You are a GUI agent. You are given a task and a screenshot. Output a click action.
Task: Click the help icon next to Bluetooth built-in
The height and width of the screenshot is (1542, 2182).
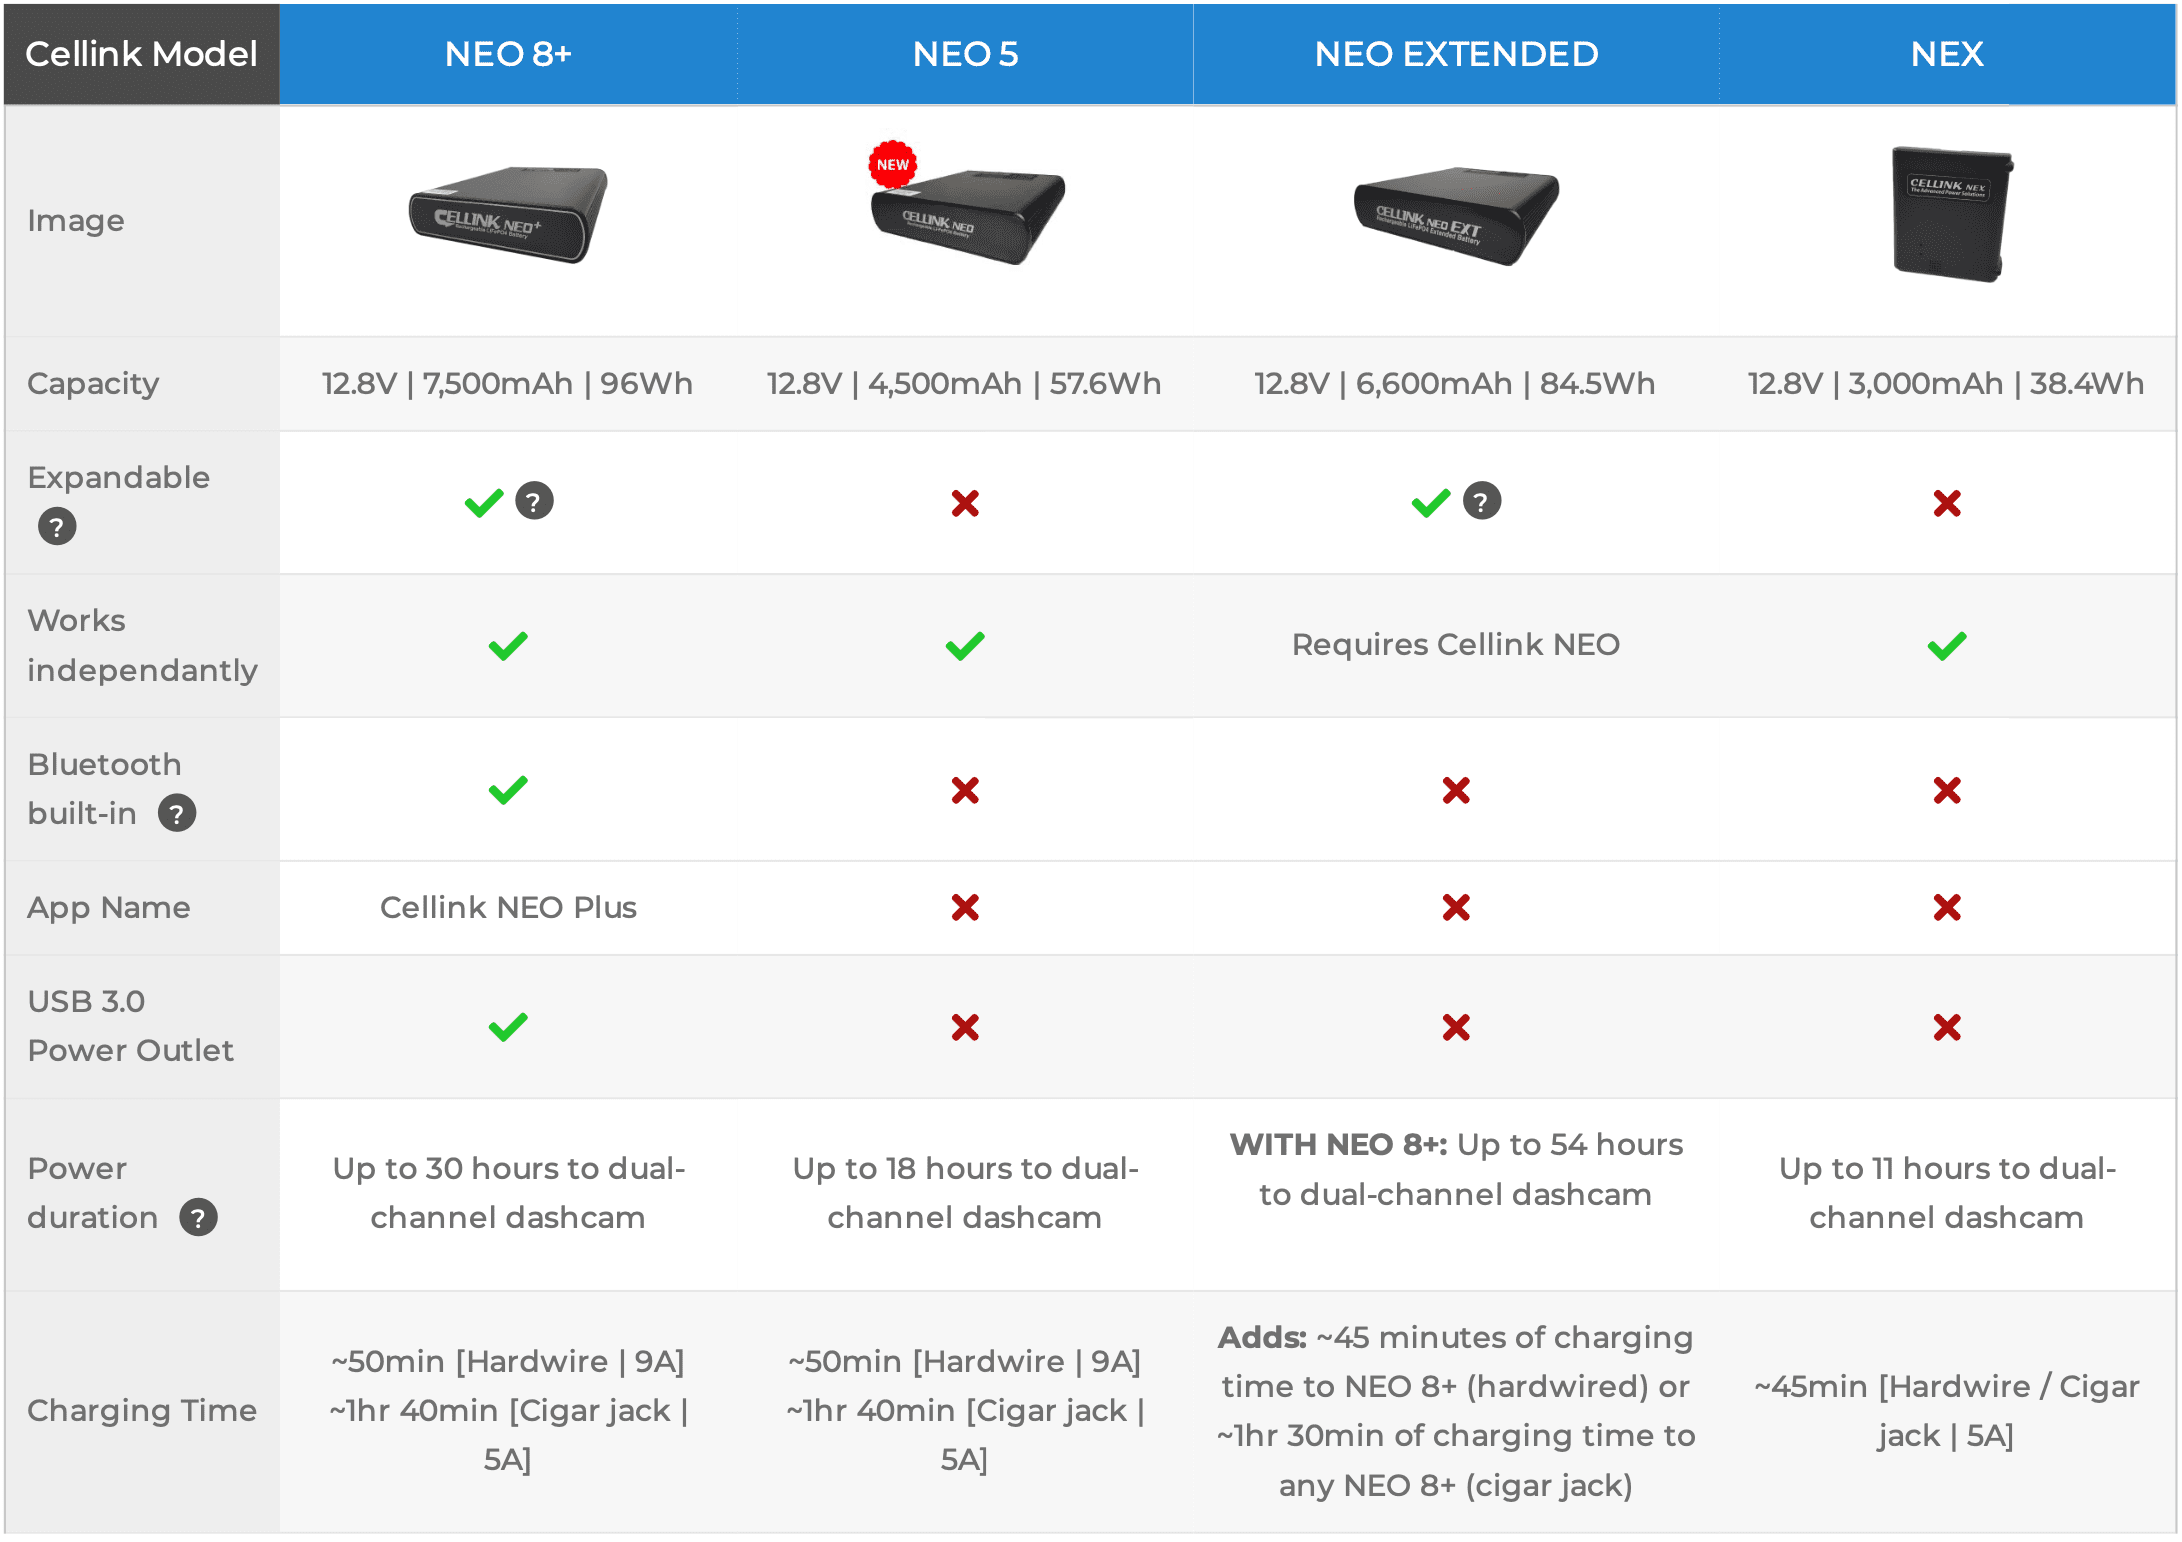(x=177, y=813)
